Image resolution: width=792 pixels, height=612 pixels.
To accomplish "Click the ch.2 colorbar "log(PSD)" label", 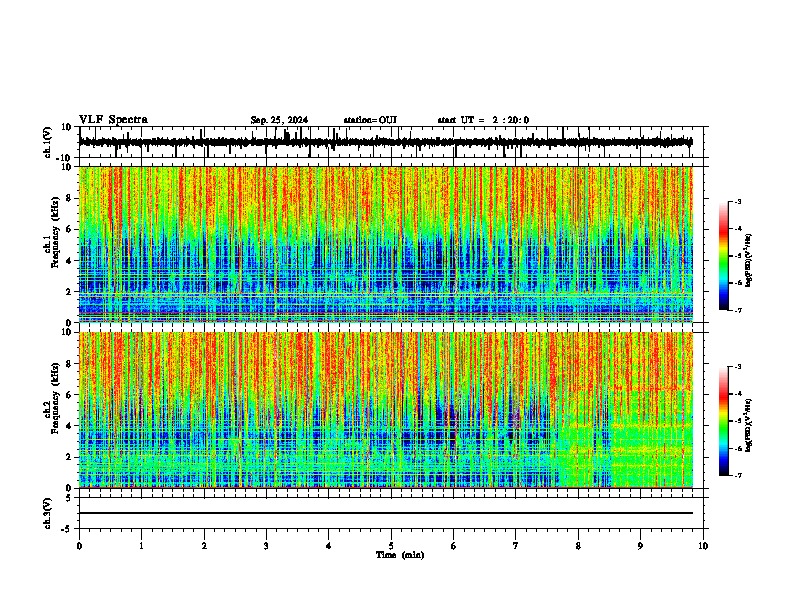I will [748, 426].
